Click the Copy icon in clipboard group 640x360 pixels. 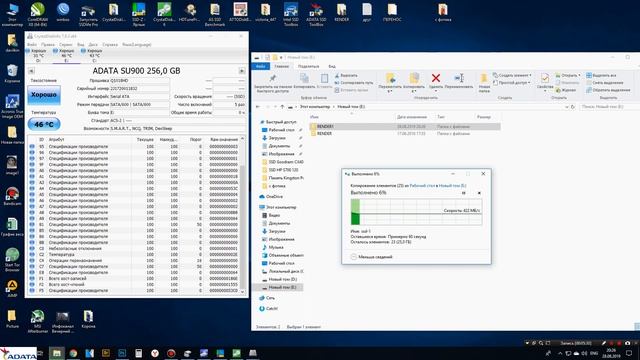click(x=304, y=78)
